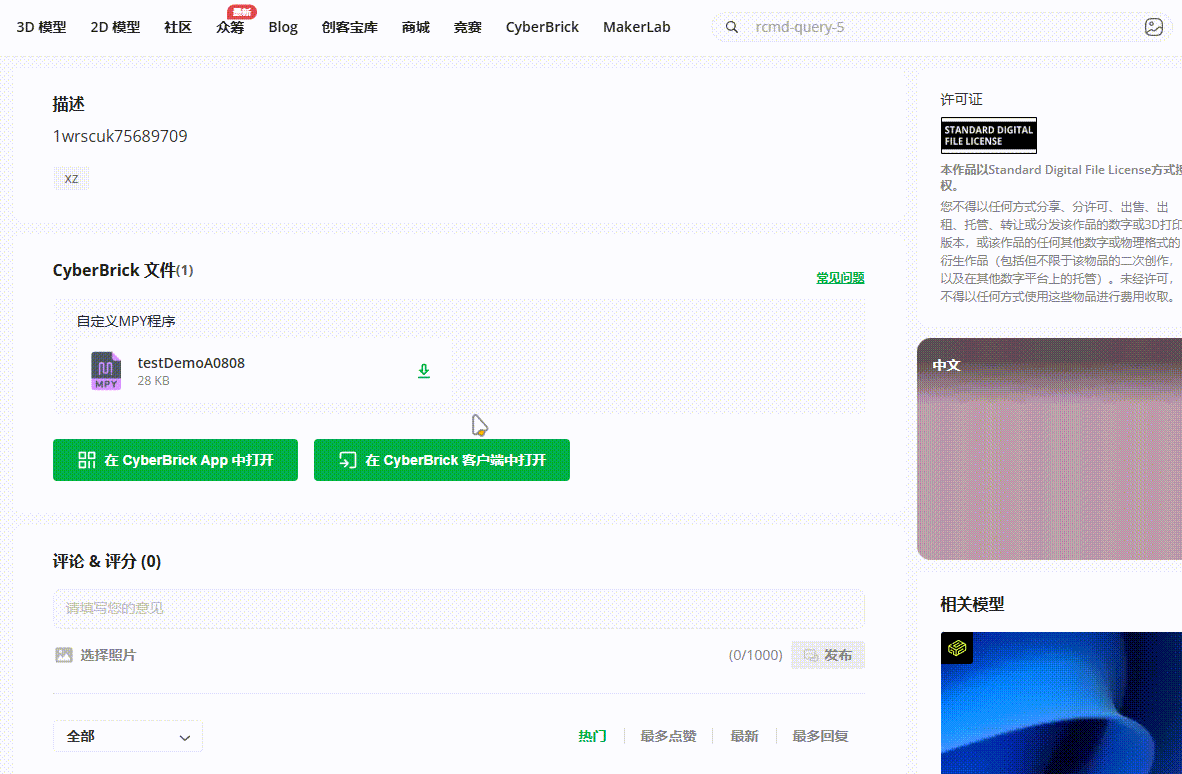Click the search magnifier icon
This screenshot has width=1182, height=774.
coord(732,27)
